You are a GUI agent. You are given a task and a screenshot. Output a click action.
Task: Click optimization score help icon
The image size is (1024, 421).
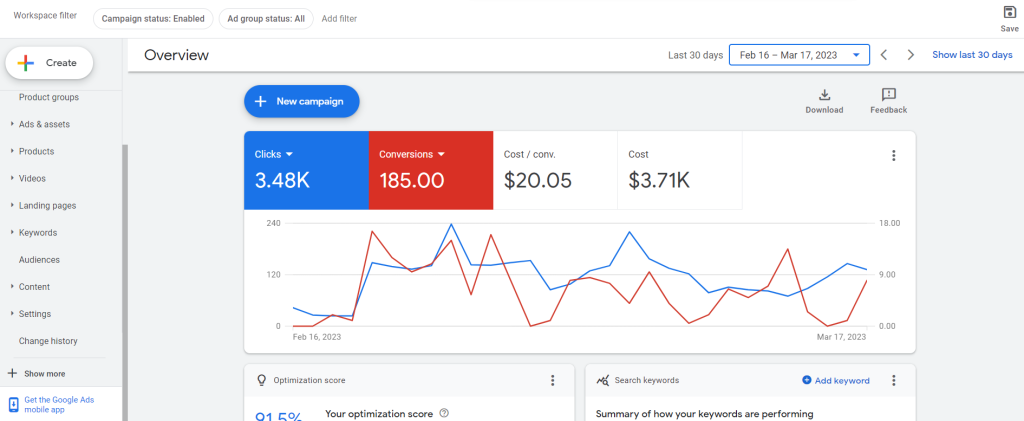coord(444,412)
